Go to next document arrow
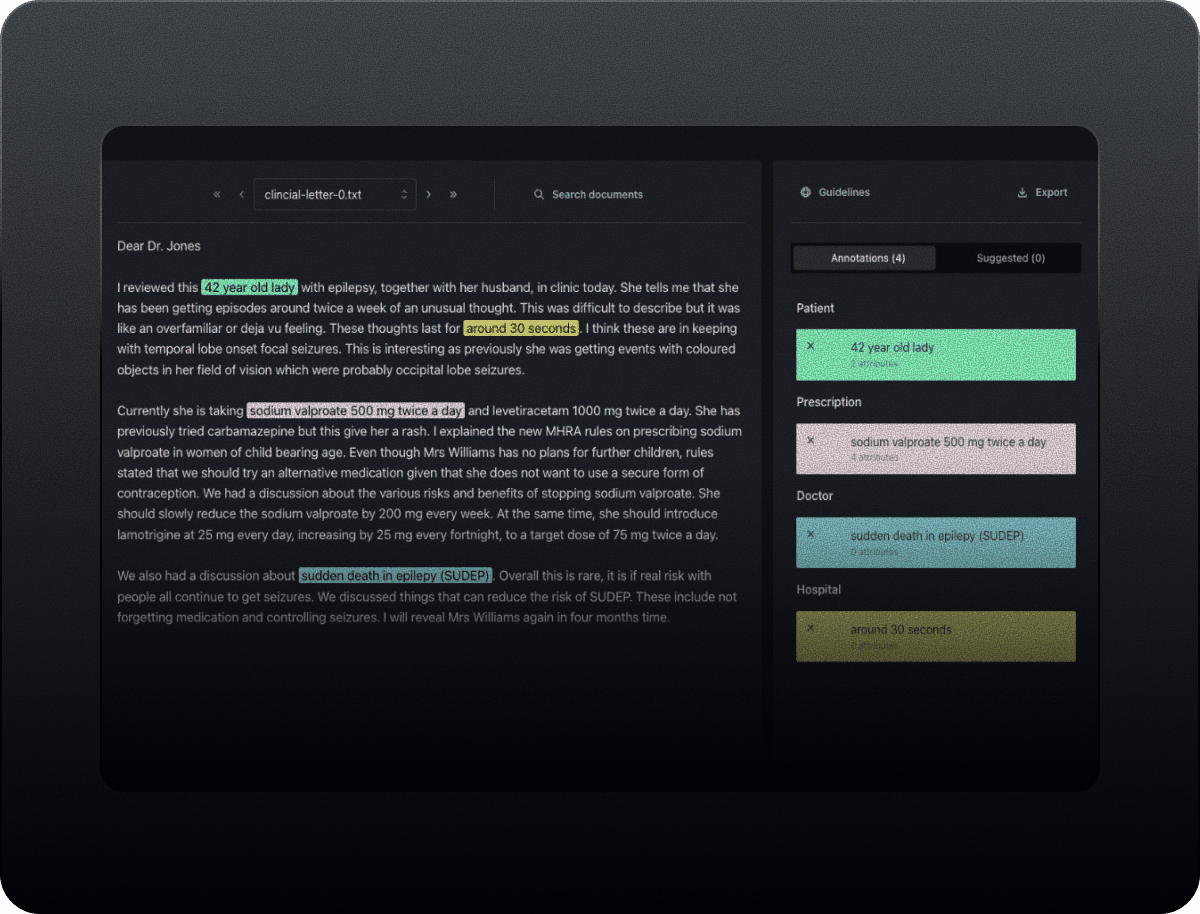Screen dimensions: 1200x914 [429, 195]
